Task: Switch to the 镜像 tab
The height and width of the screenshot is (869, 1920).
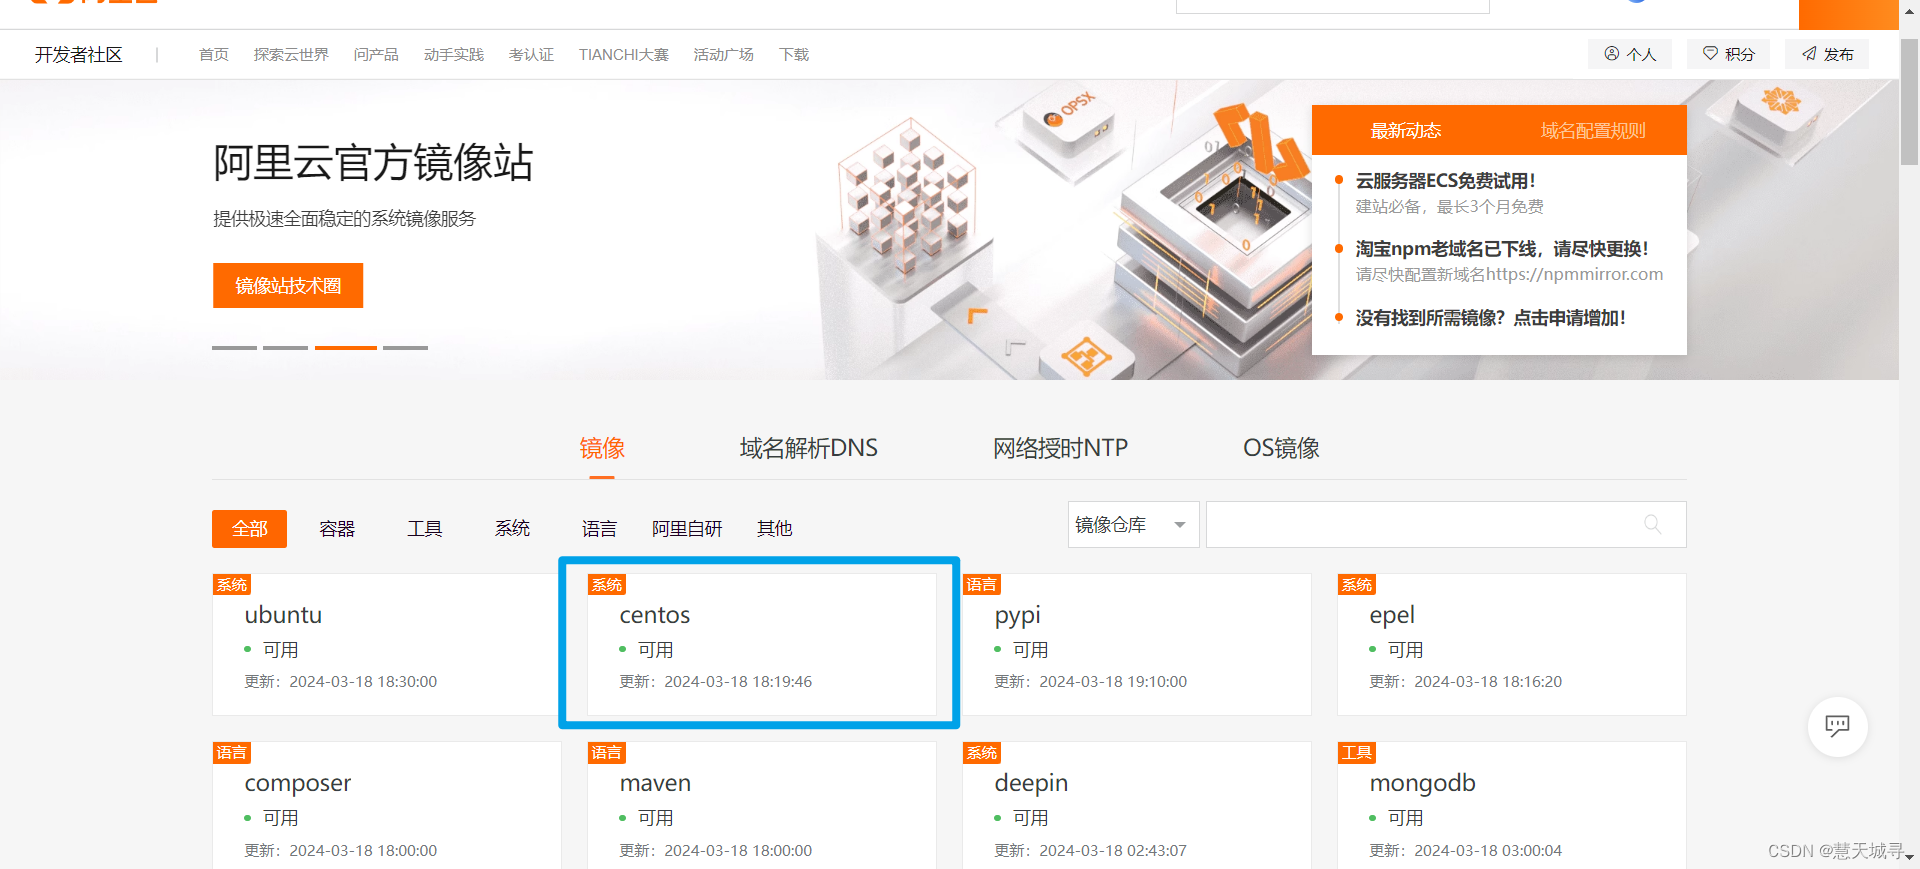Action: click(x=602, y=448)
